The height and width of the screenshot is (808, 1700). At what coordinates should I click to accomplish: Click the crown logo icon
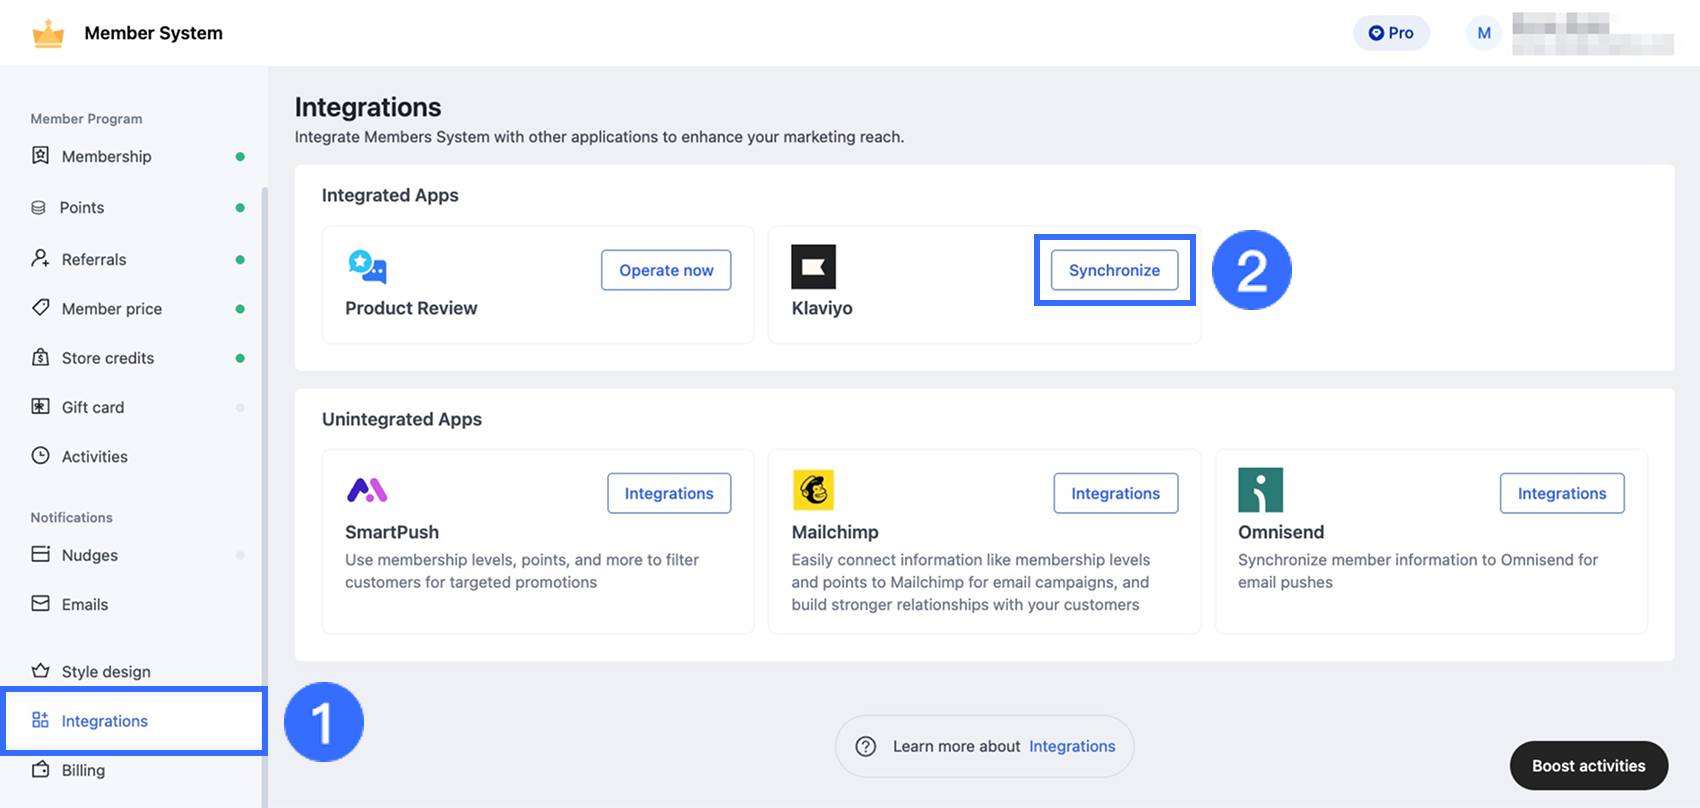tap(48, 34)
